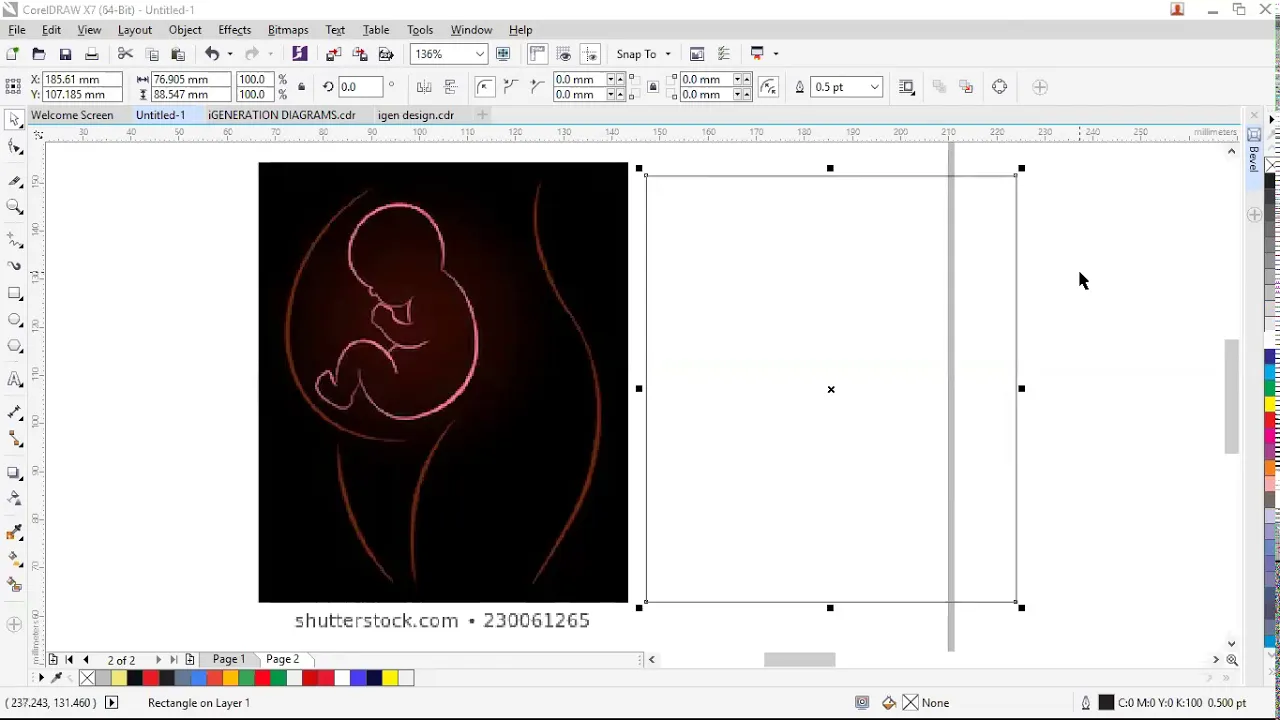The height and width of the screenshot is (720, 1280).
Task: Open the zoom level 136% dropdown
Action: tap(480, 54)
